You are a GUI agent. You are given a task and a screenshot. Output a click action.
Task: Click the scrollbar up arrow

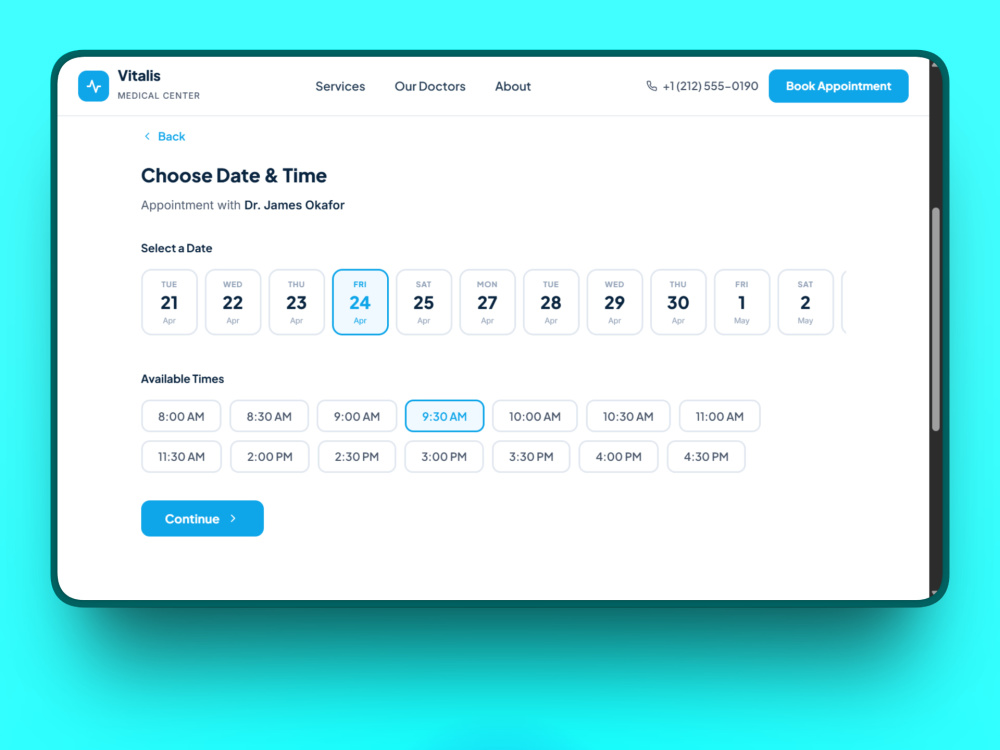[935, 64]
